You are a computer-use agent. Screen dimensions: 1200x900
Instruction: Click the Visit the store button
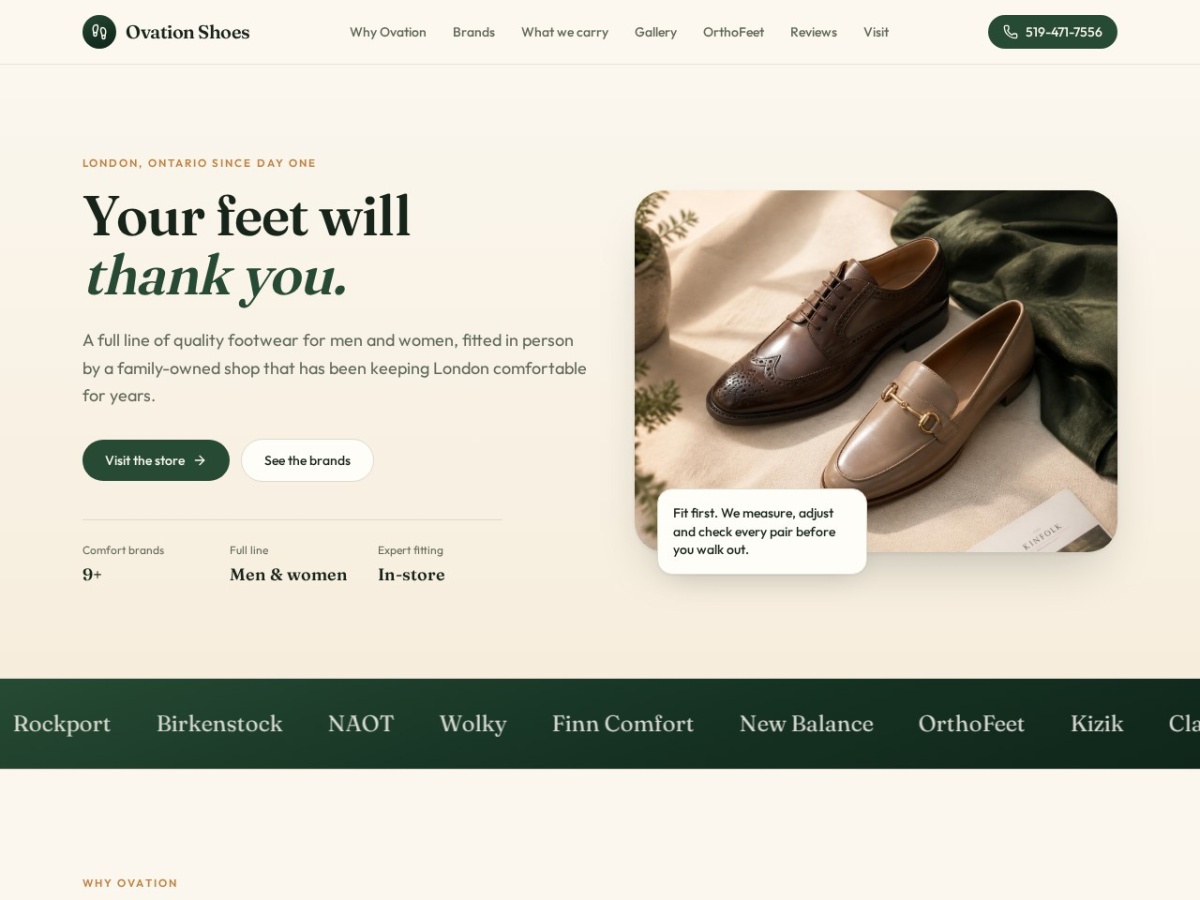pos(156,460)
